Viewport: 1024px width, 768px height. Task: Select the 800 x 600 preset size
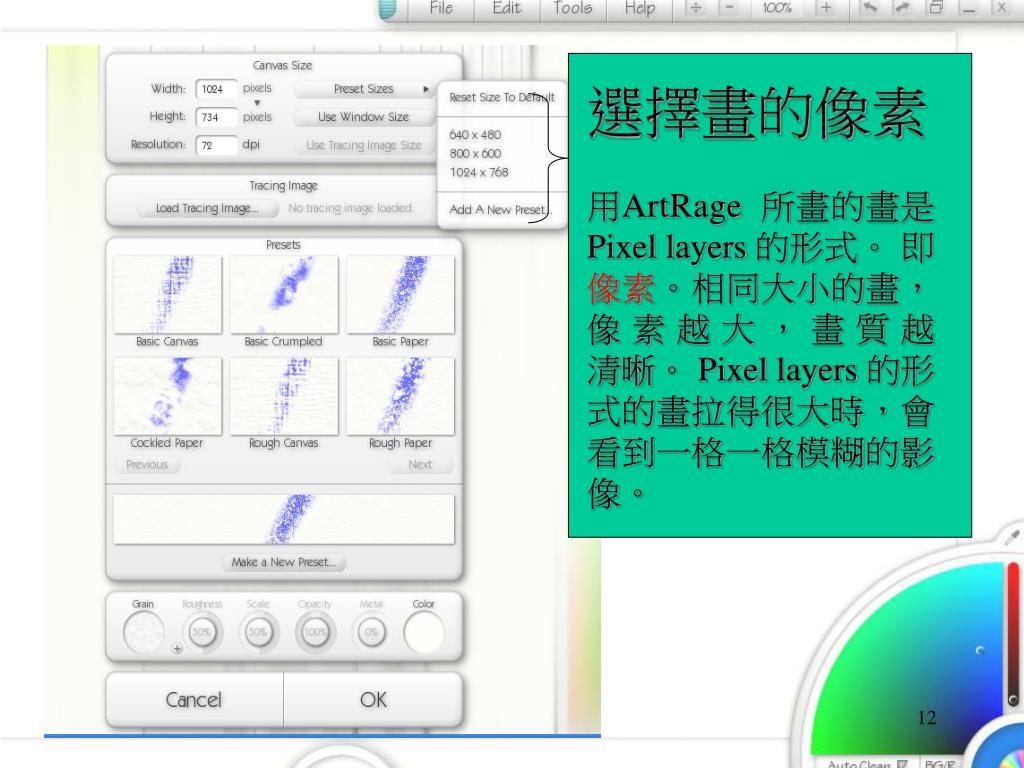coord(475,153)
